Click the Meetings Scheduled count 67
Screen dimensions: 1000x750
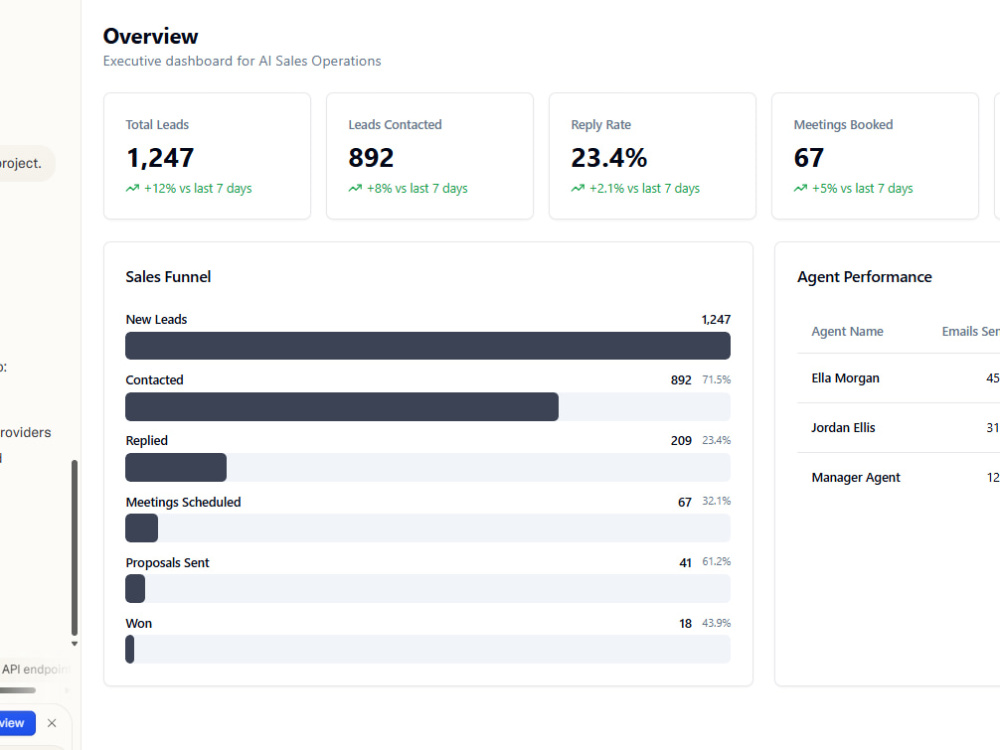pyautogui.click(x=685, y=502)
